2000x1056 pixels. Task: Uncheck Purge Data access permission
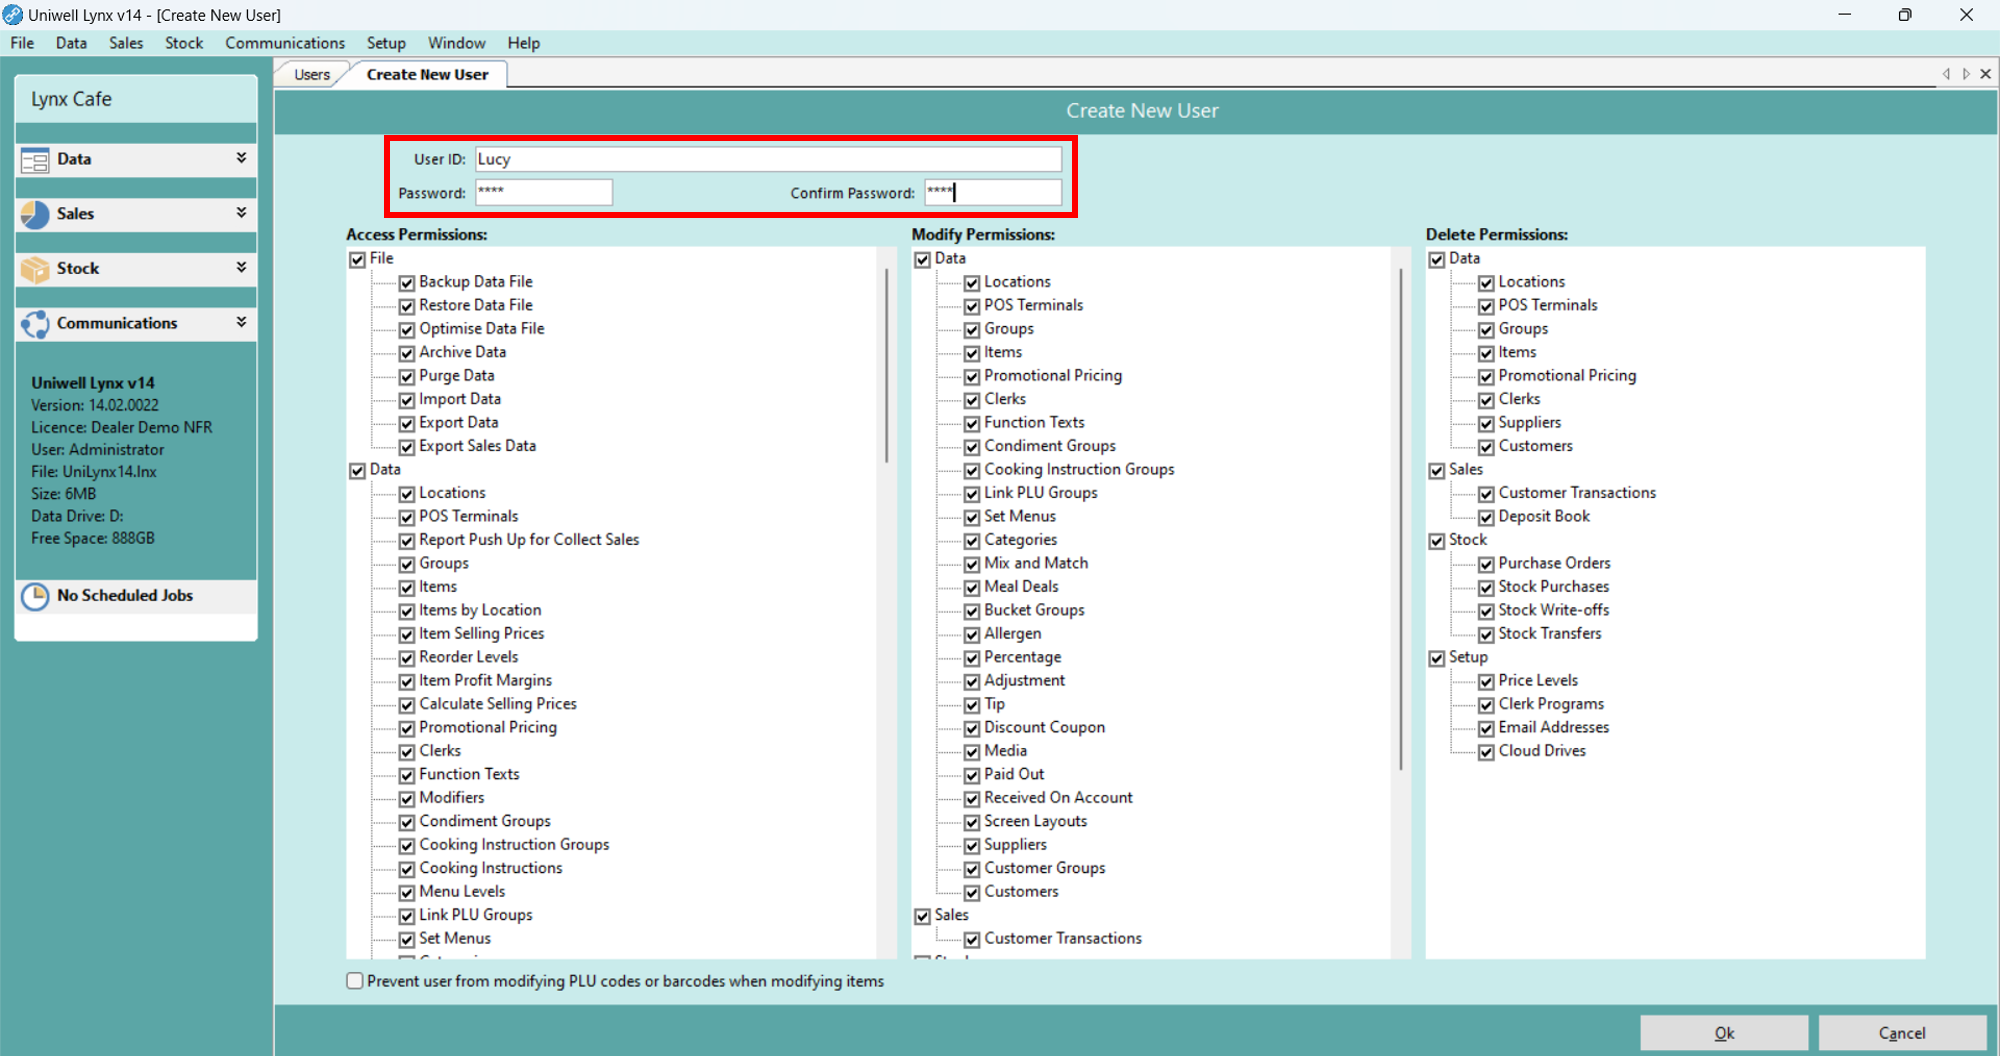pos(407,377)
